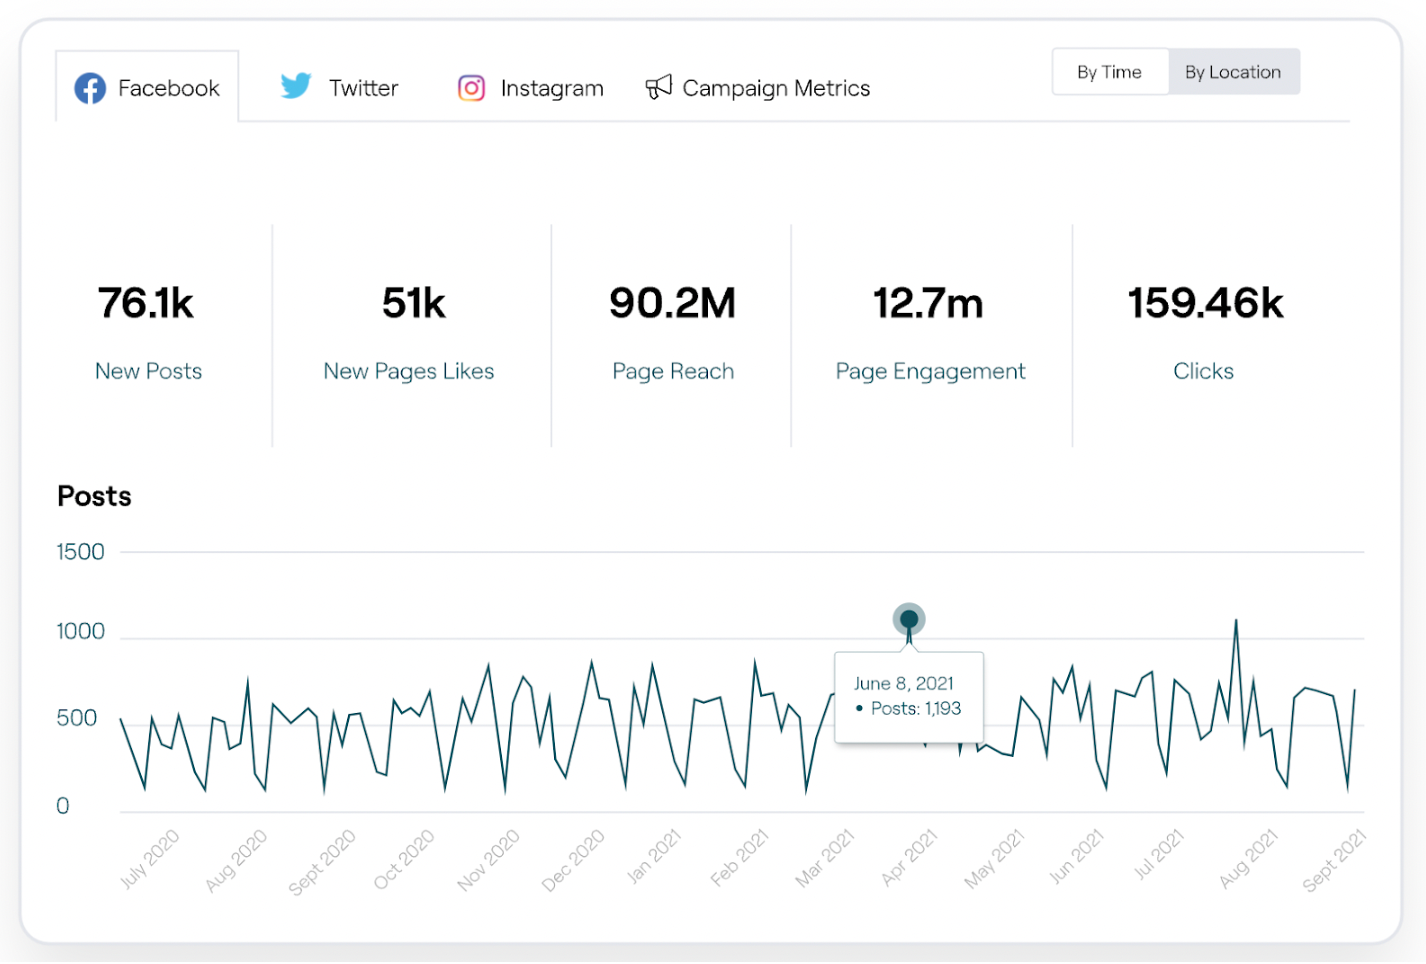This screenshot has height=964, width=1426.
Task: Switch to the Campaign Metrics tab
Action: coord(776,88)
